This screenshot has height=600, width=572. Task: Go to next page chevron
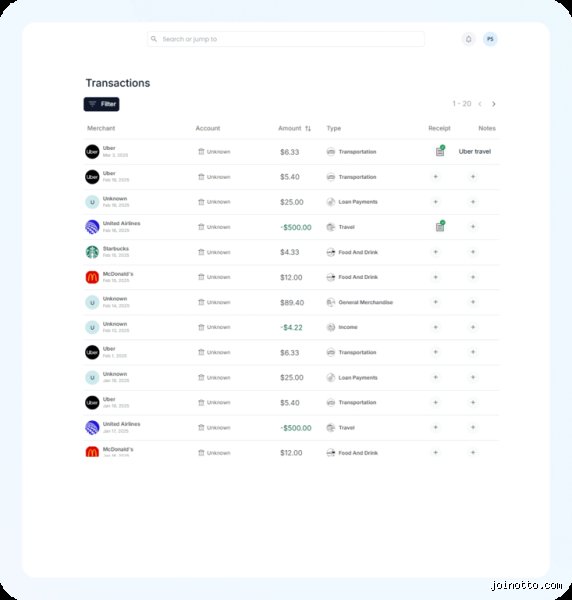point(494,104)
